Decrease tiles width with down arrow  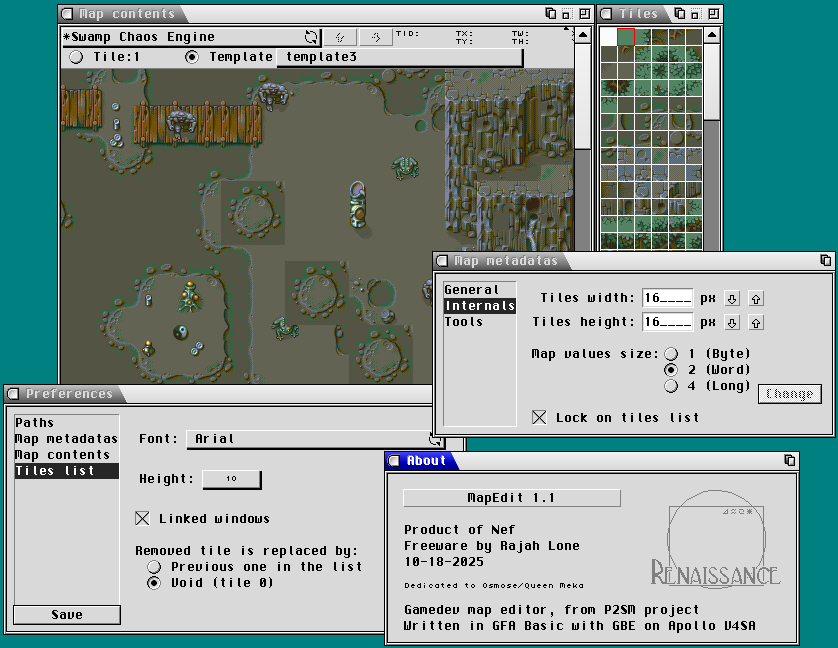click(x=731, y=298)
